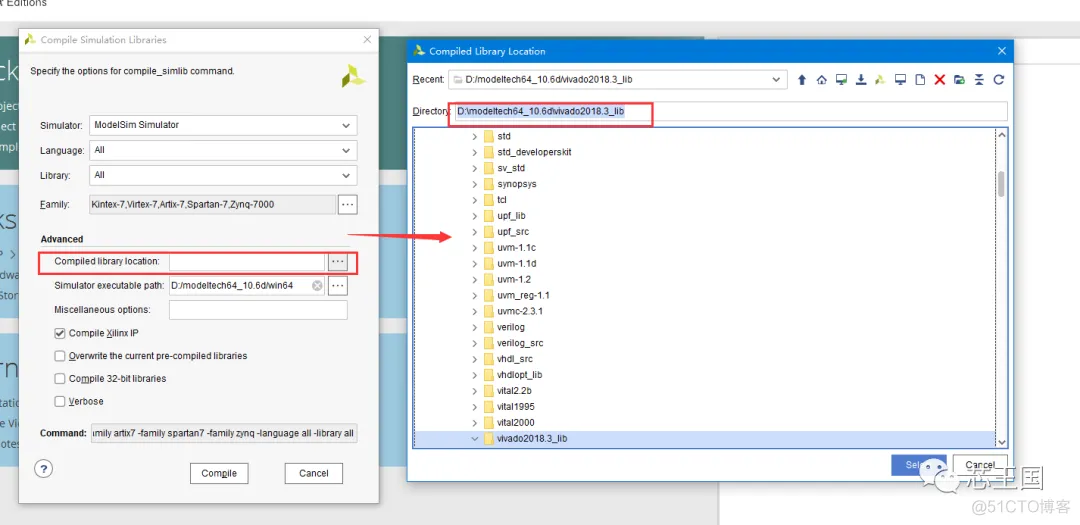Image resolution: width=1080 pixels, height=525 pixels.
Task: Click folder icon of vital2.2b
Action: tap(489, 391)
